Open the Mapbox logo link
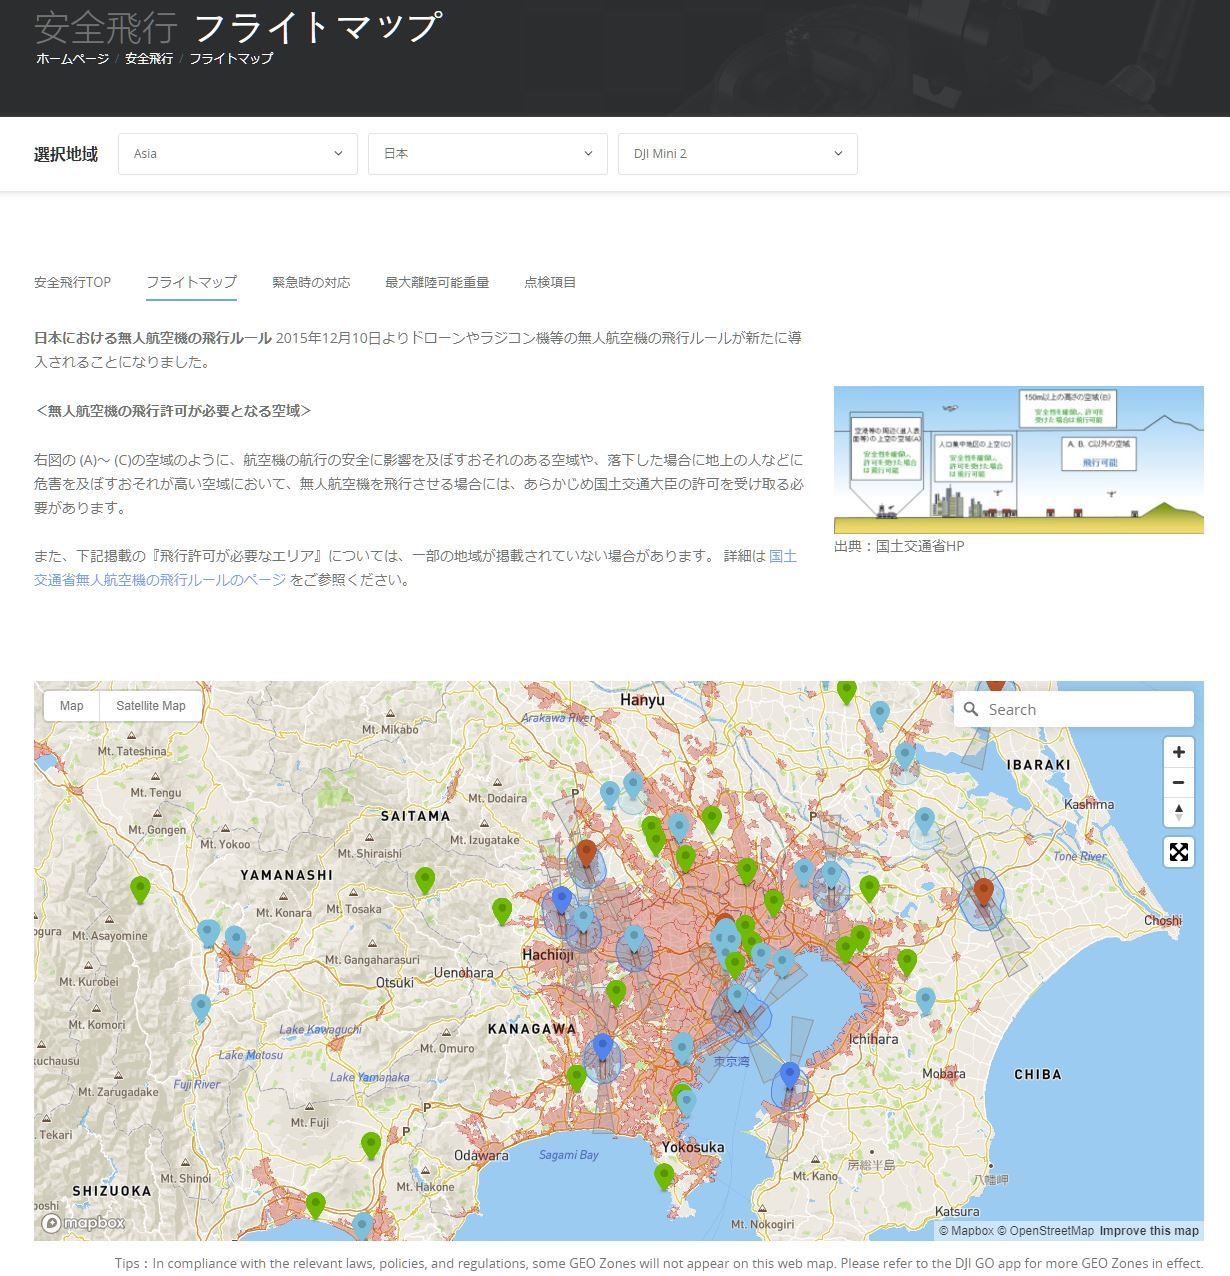This screenshot has width=1230, height=1276. pyautogui.click(x=84, y=1223)
